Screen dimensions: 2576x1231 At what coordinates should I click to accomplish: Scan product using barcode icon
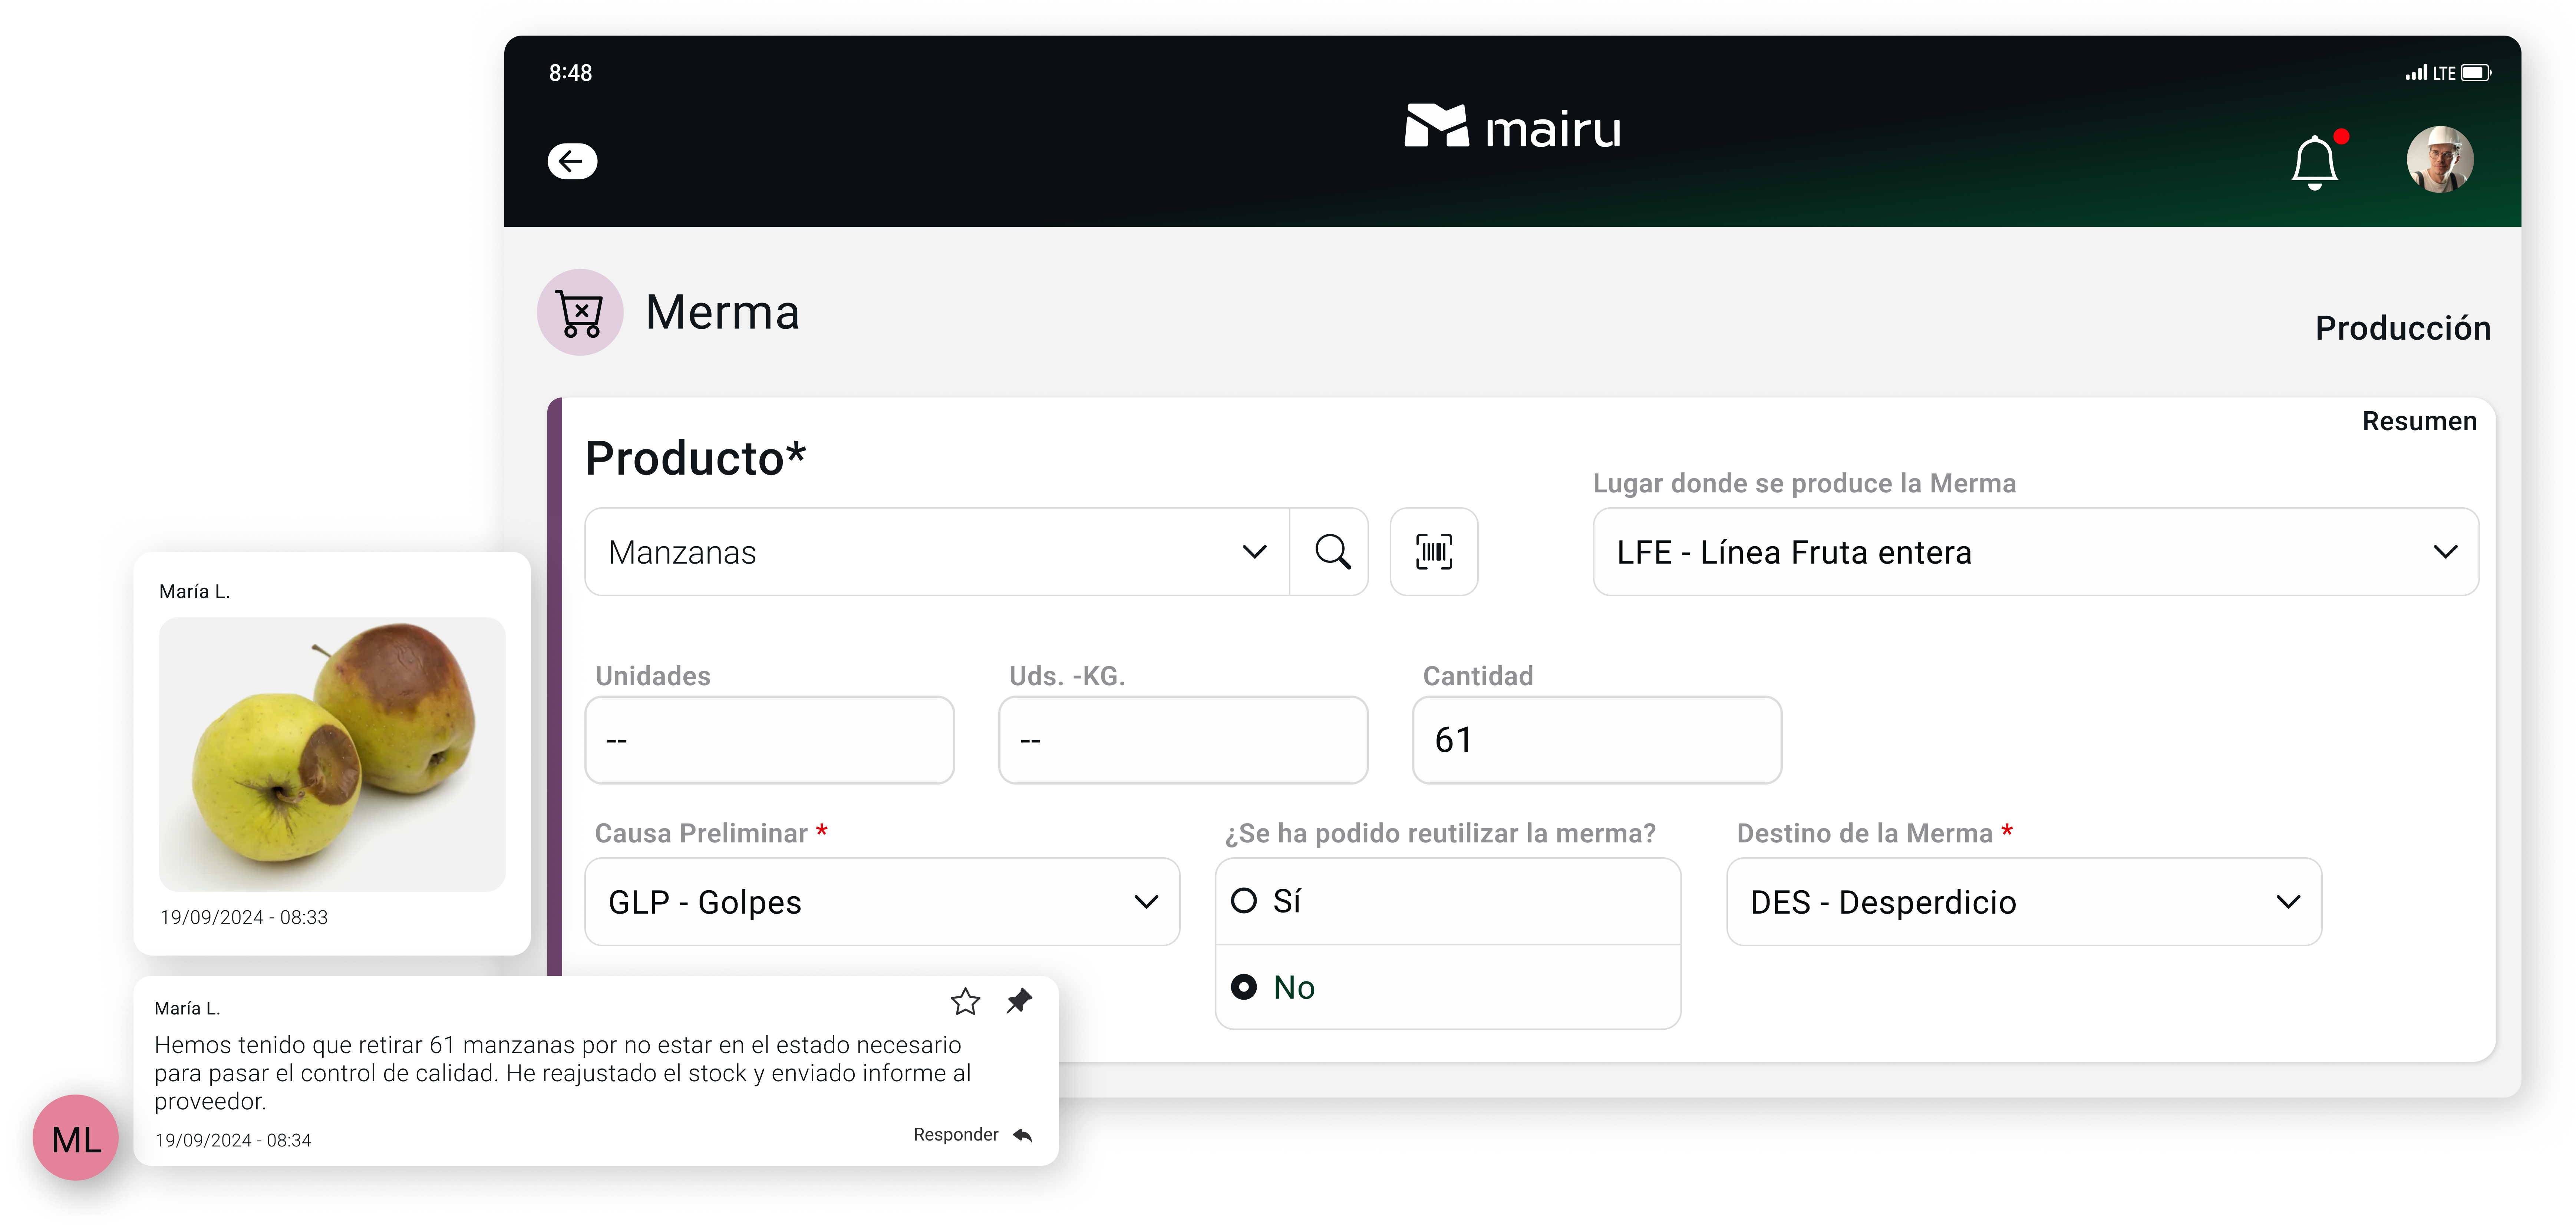(x=1434, y=552)
